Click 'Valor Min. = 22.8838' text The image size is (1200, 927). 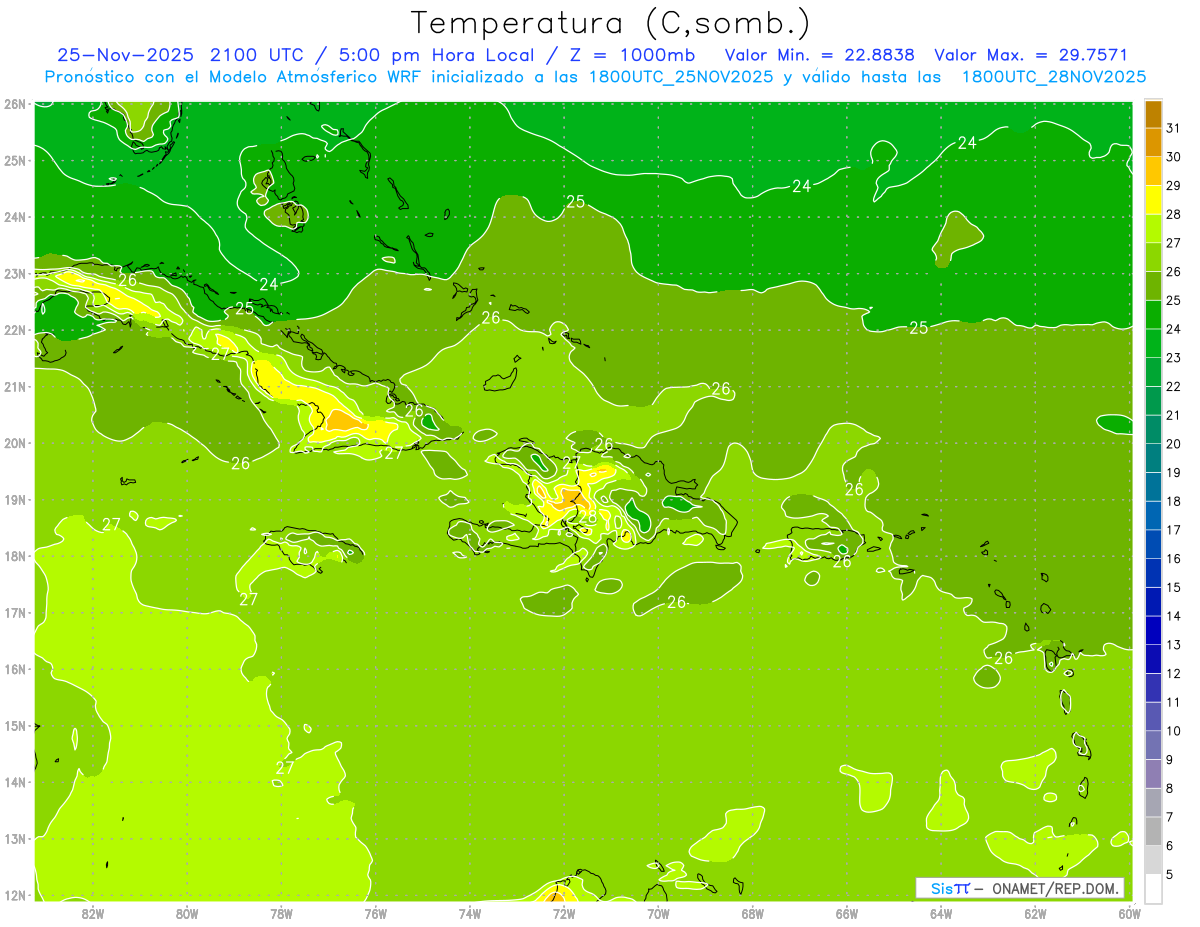(x=819, y=55)
